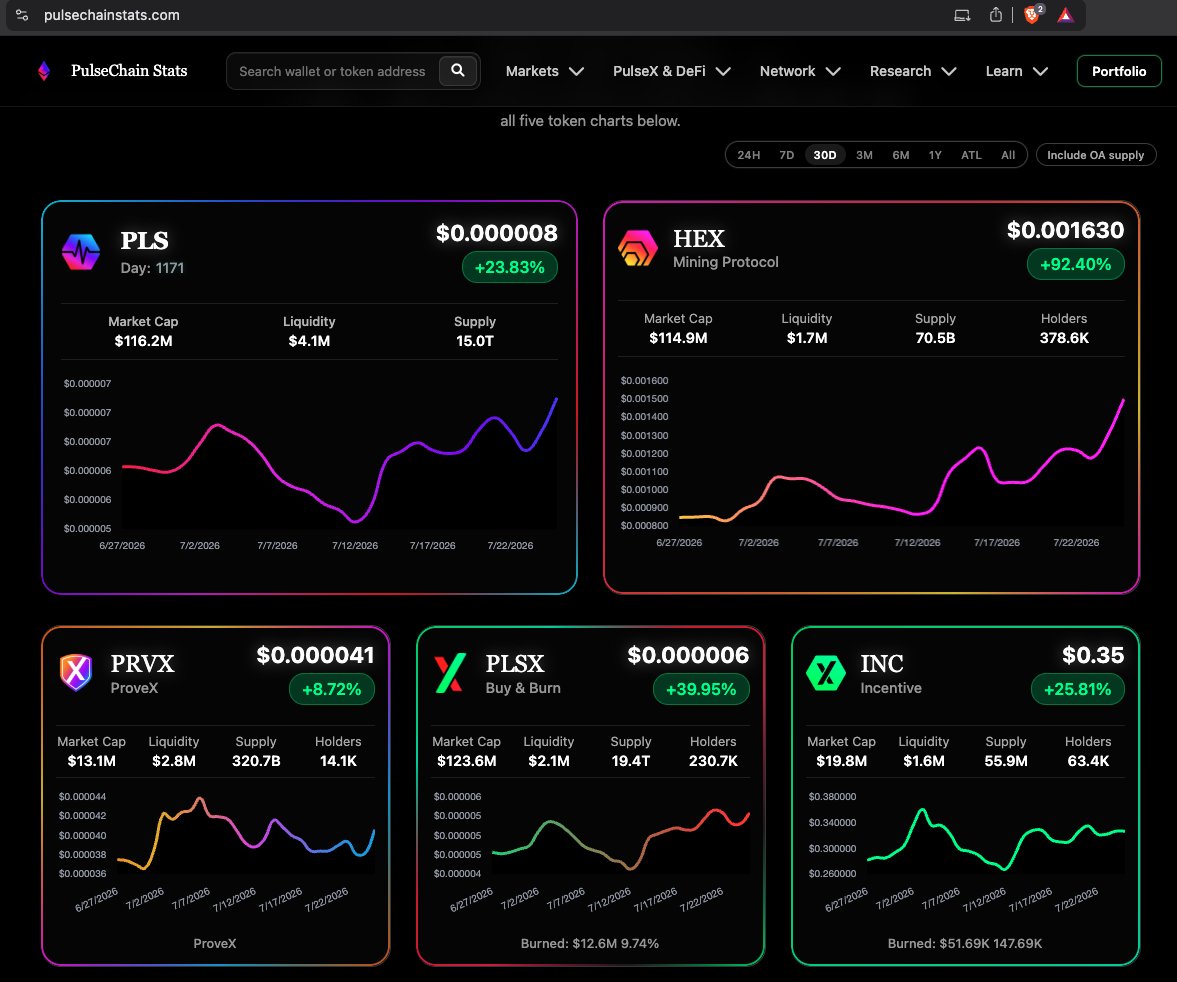The height and width of the screenshot is (982, 1177).
Task: Open the PLS token heartbeat icon
Action: point(81,252)
